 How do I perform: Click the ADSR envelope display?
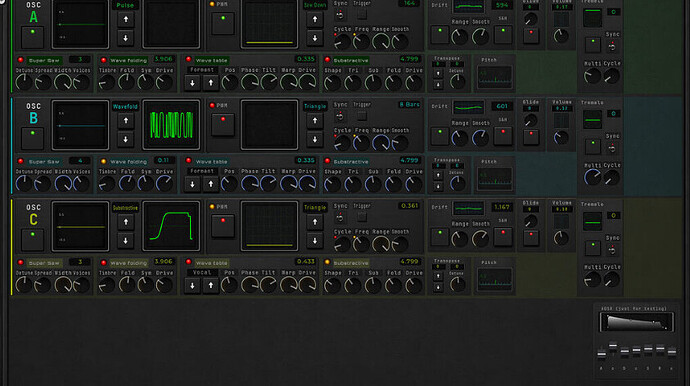(636, 323)
